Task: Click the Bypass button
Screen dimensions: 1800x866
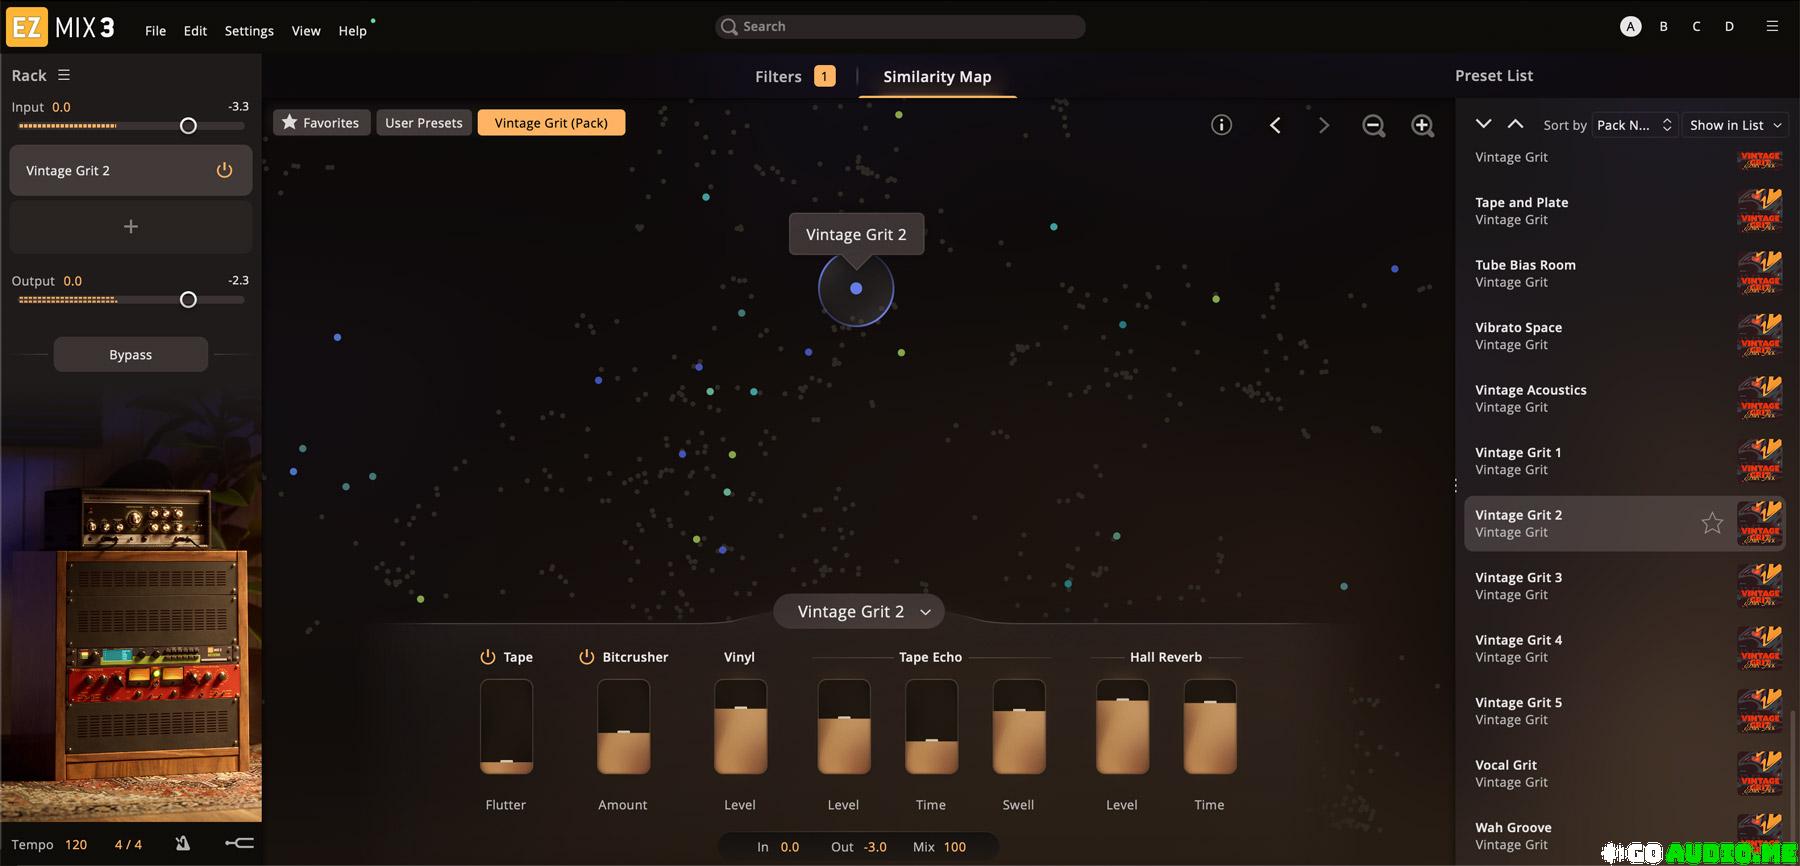Action: click(131, 355)
